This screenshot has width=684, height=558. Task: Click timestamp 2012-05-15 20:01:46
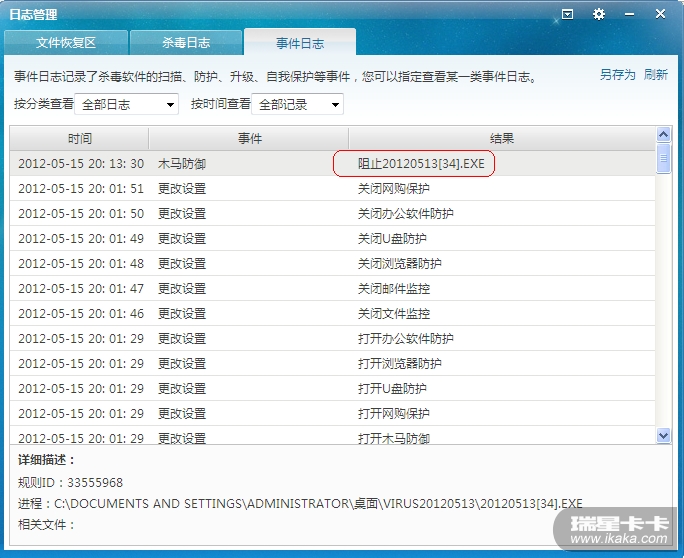(81, 313)
